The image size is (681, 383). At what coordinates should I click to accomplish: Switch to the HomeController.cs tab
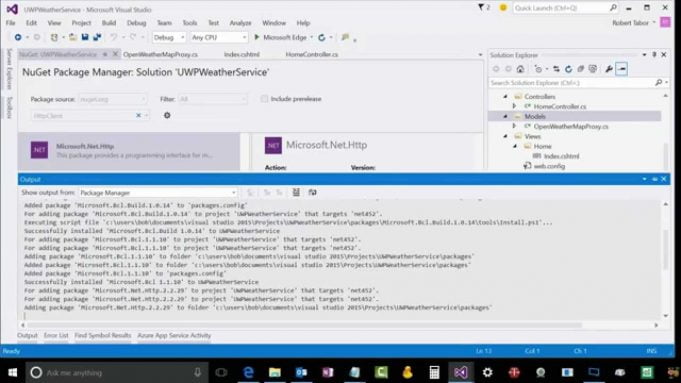pos(311,54)
